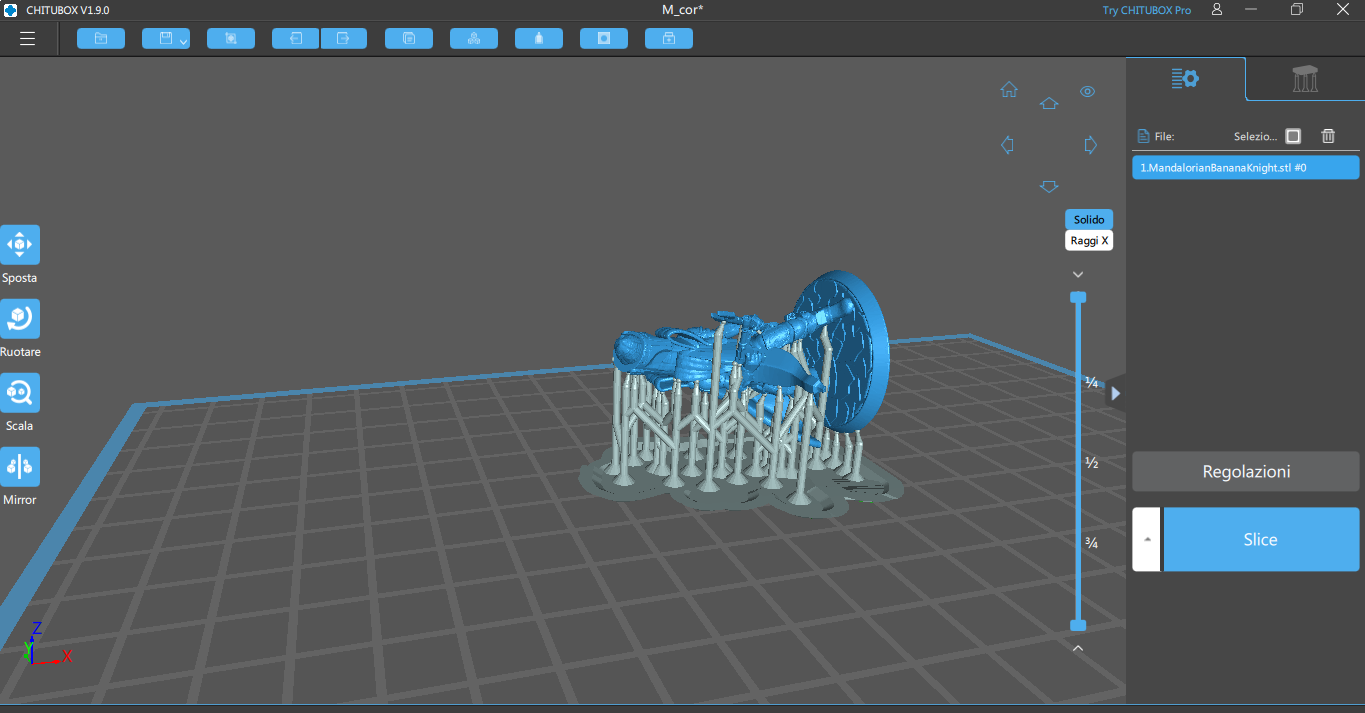Image resolution: width=1365 pixels, height=713 pixels.
Task: Click the undo arrow toolbar button
Action: pos(296,39)
